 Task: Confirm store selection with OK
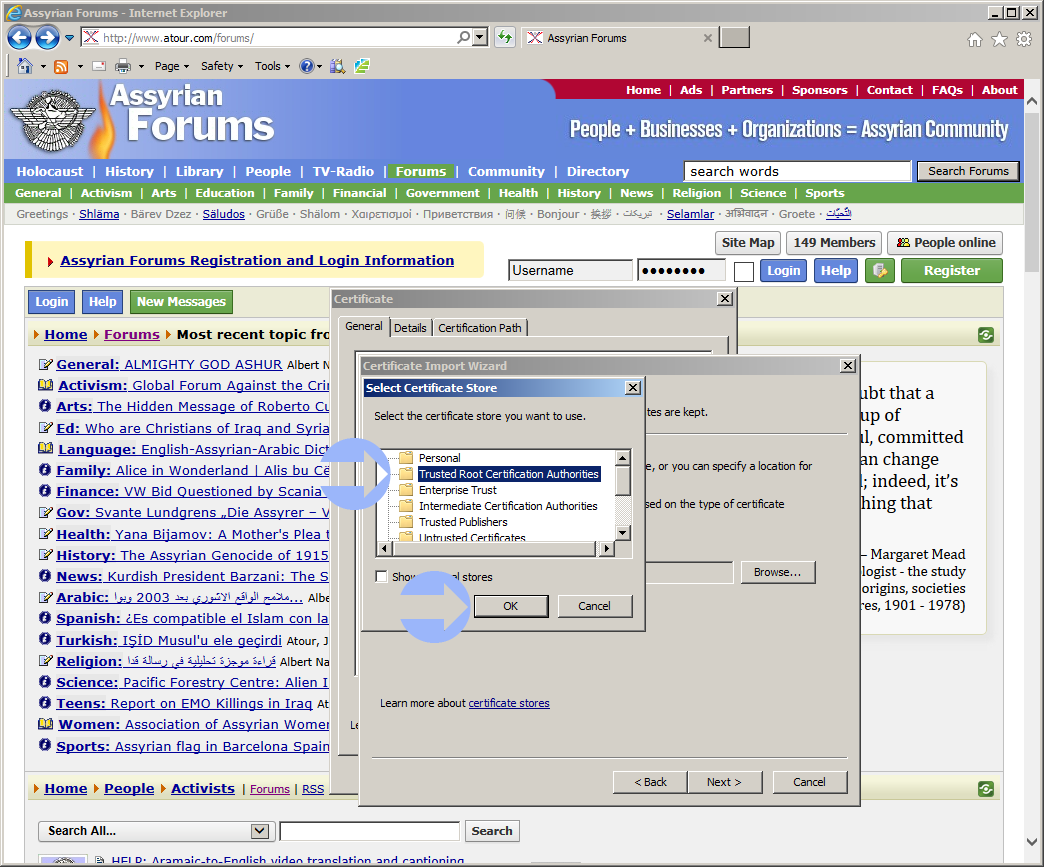pos(511,606)
